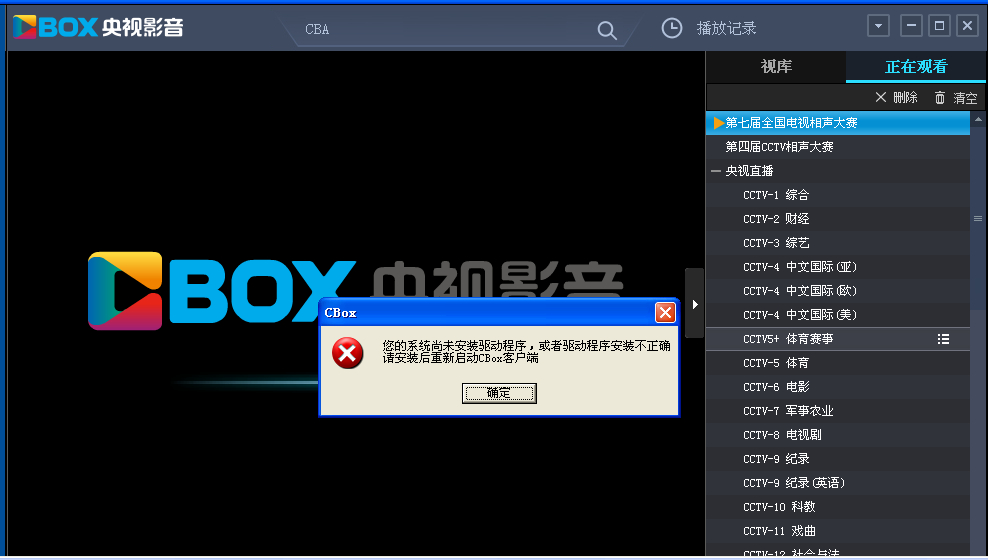
Task: Minimize the CBox window
Action: click(911, 26)
